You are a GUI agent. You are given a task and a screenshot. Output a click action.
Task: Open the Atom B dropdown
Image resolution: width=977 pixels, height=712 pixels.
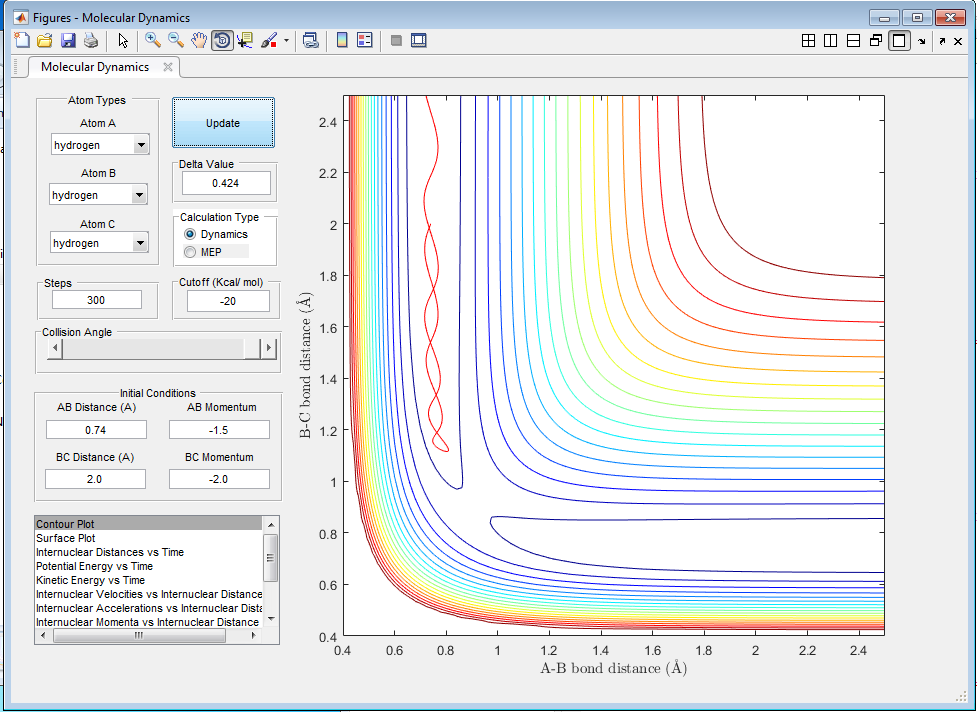point(140,195)
